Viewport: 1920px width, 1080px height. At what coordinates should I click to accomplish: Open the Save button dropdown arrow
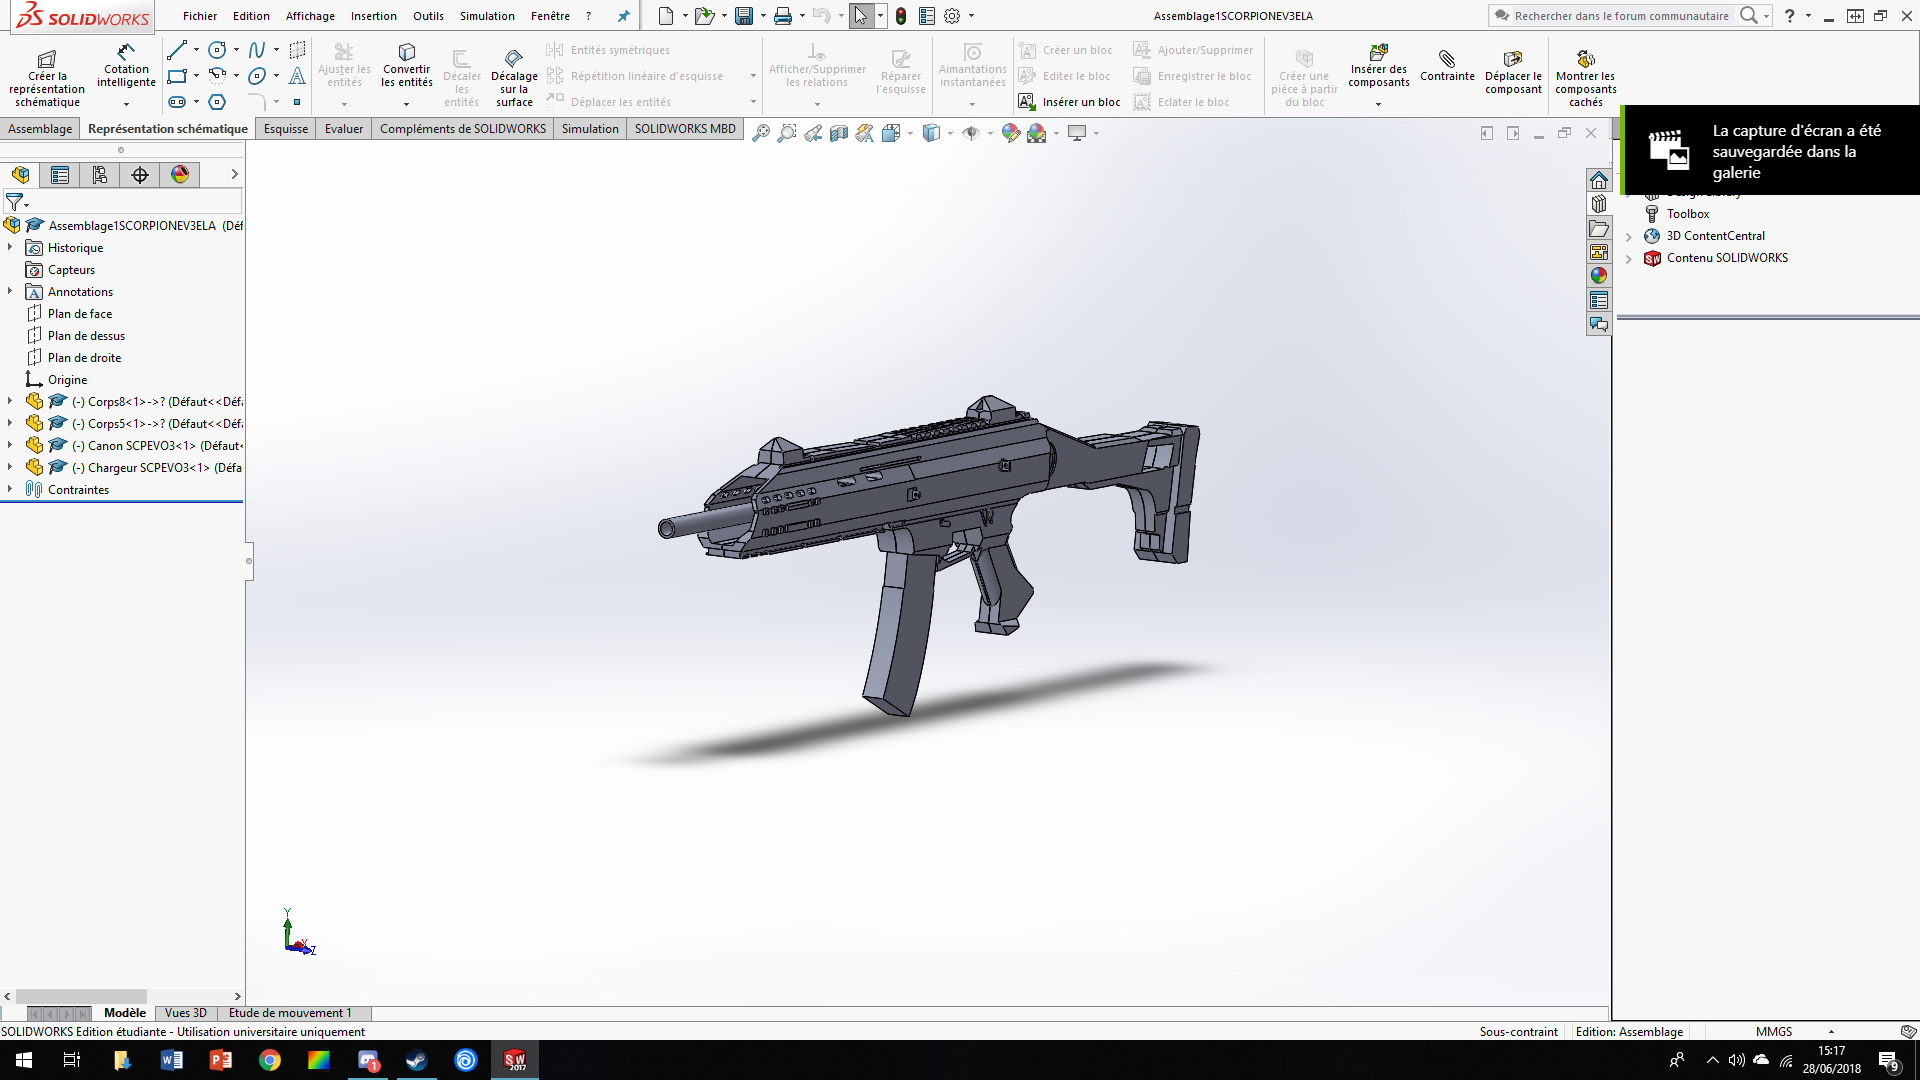coord(762,16)
